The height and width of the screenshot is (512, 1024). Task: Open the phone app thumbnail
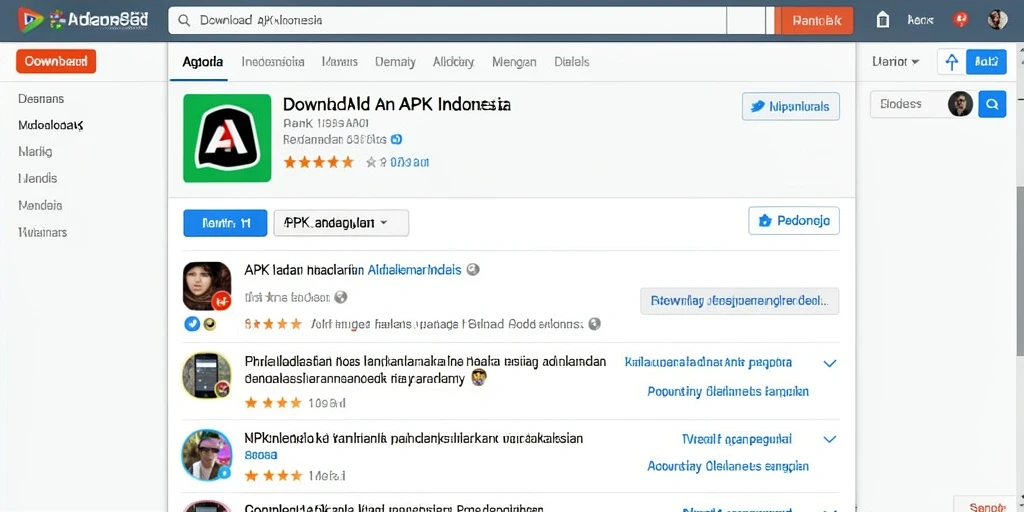207,376
